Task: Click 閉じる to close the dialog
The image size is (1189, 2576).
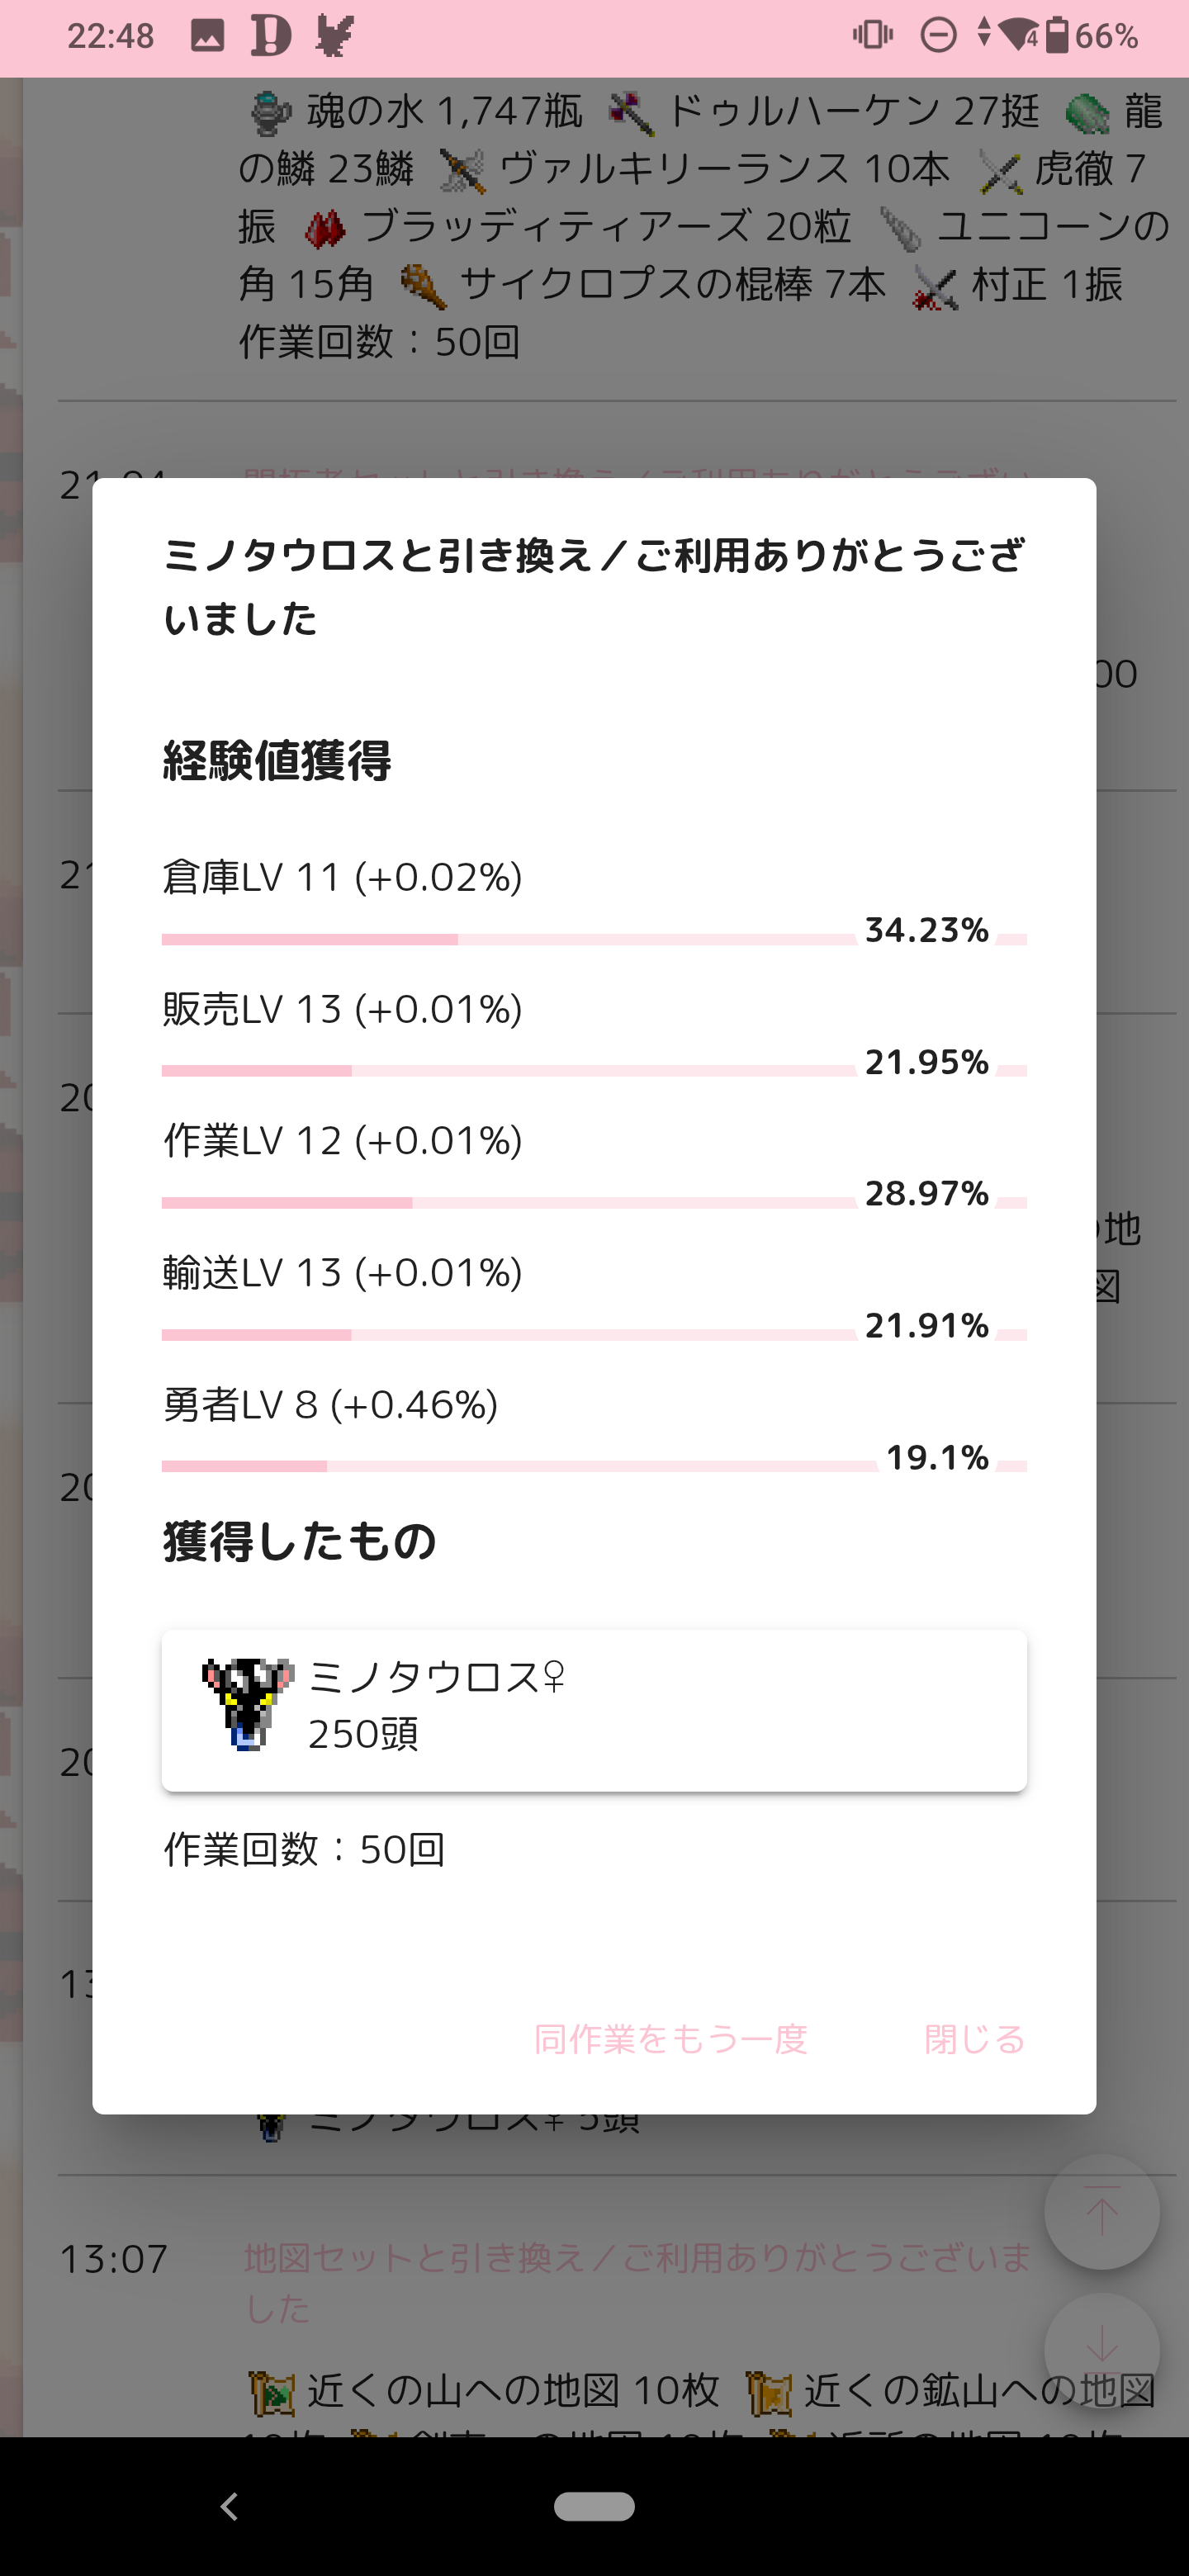Action: [974, 2039]
